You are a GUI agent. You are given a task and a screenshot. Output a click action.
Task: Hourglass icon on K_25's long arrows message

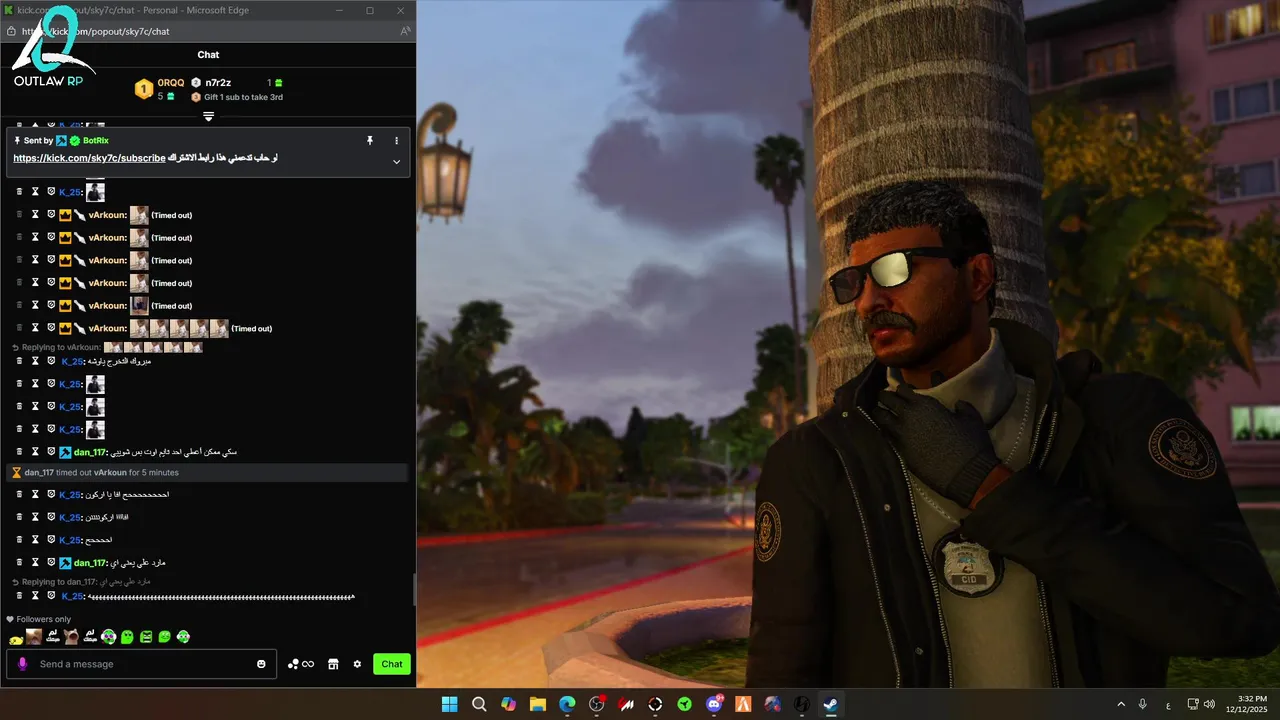pos(35,595)
